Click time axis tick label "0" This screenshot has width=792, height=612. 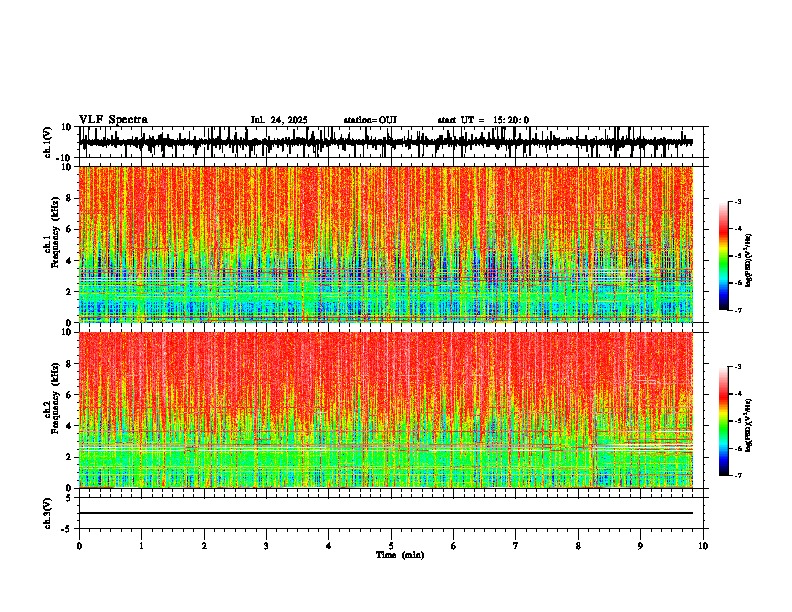(x=79, y=546)
